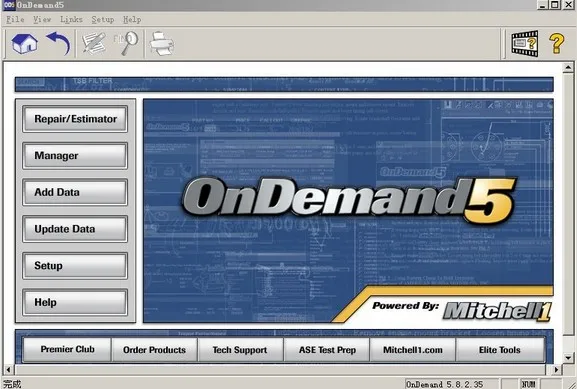
Task: Go to the Home page icon
Action: click(x=24, y=44)
